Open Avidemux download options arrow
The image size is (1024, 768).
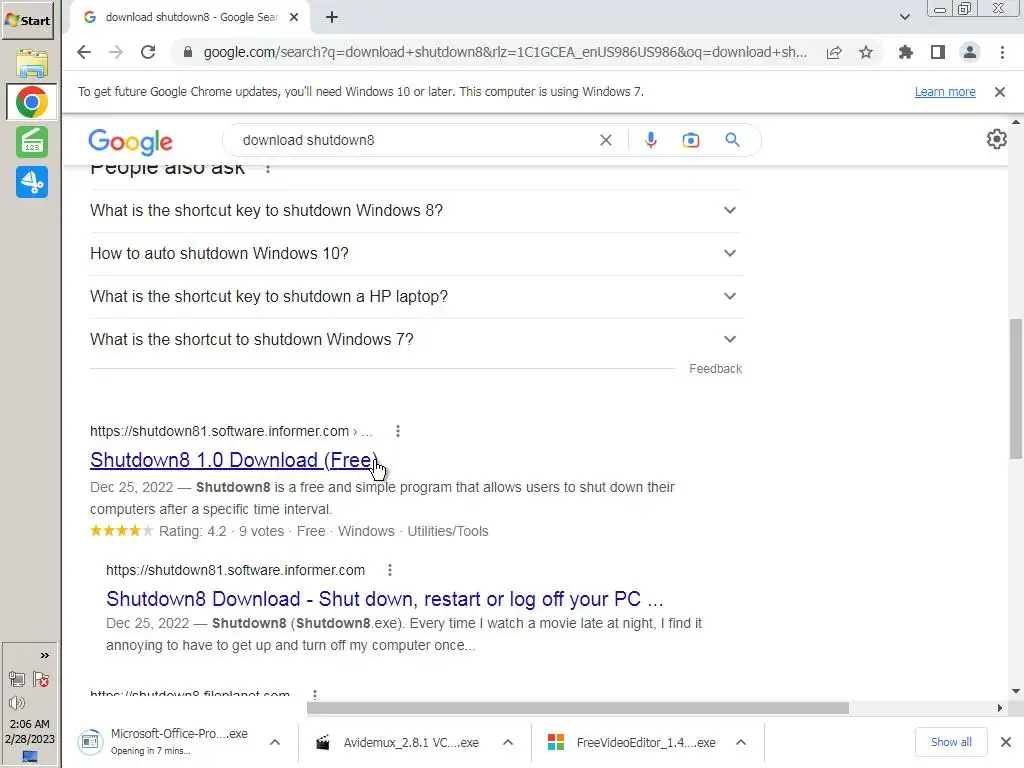tap(508, 743)
